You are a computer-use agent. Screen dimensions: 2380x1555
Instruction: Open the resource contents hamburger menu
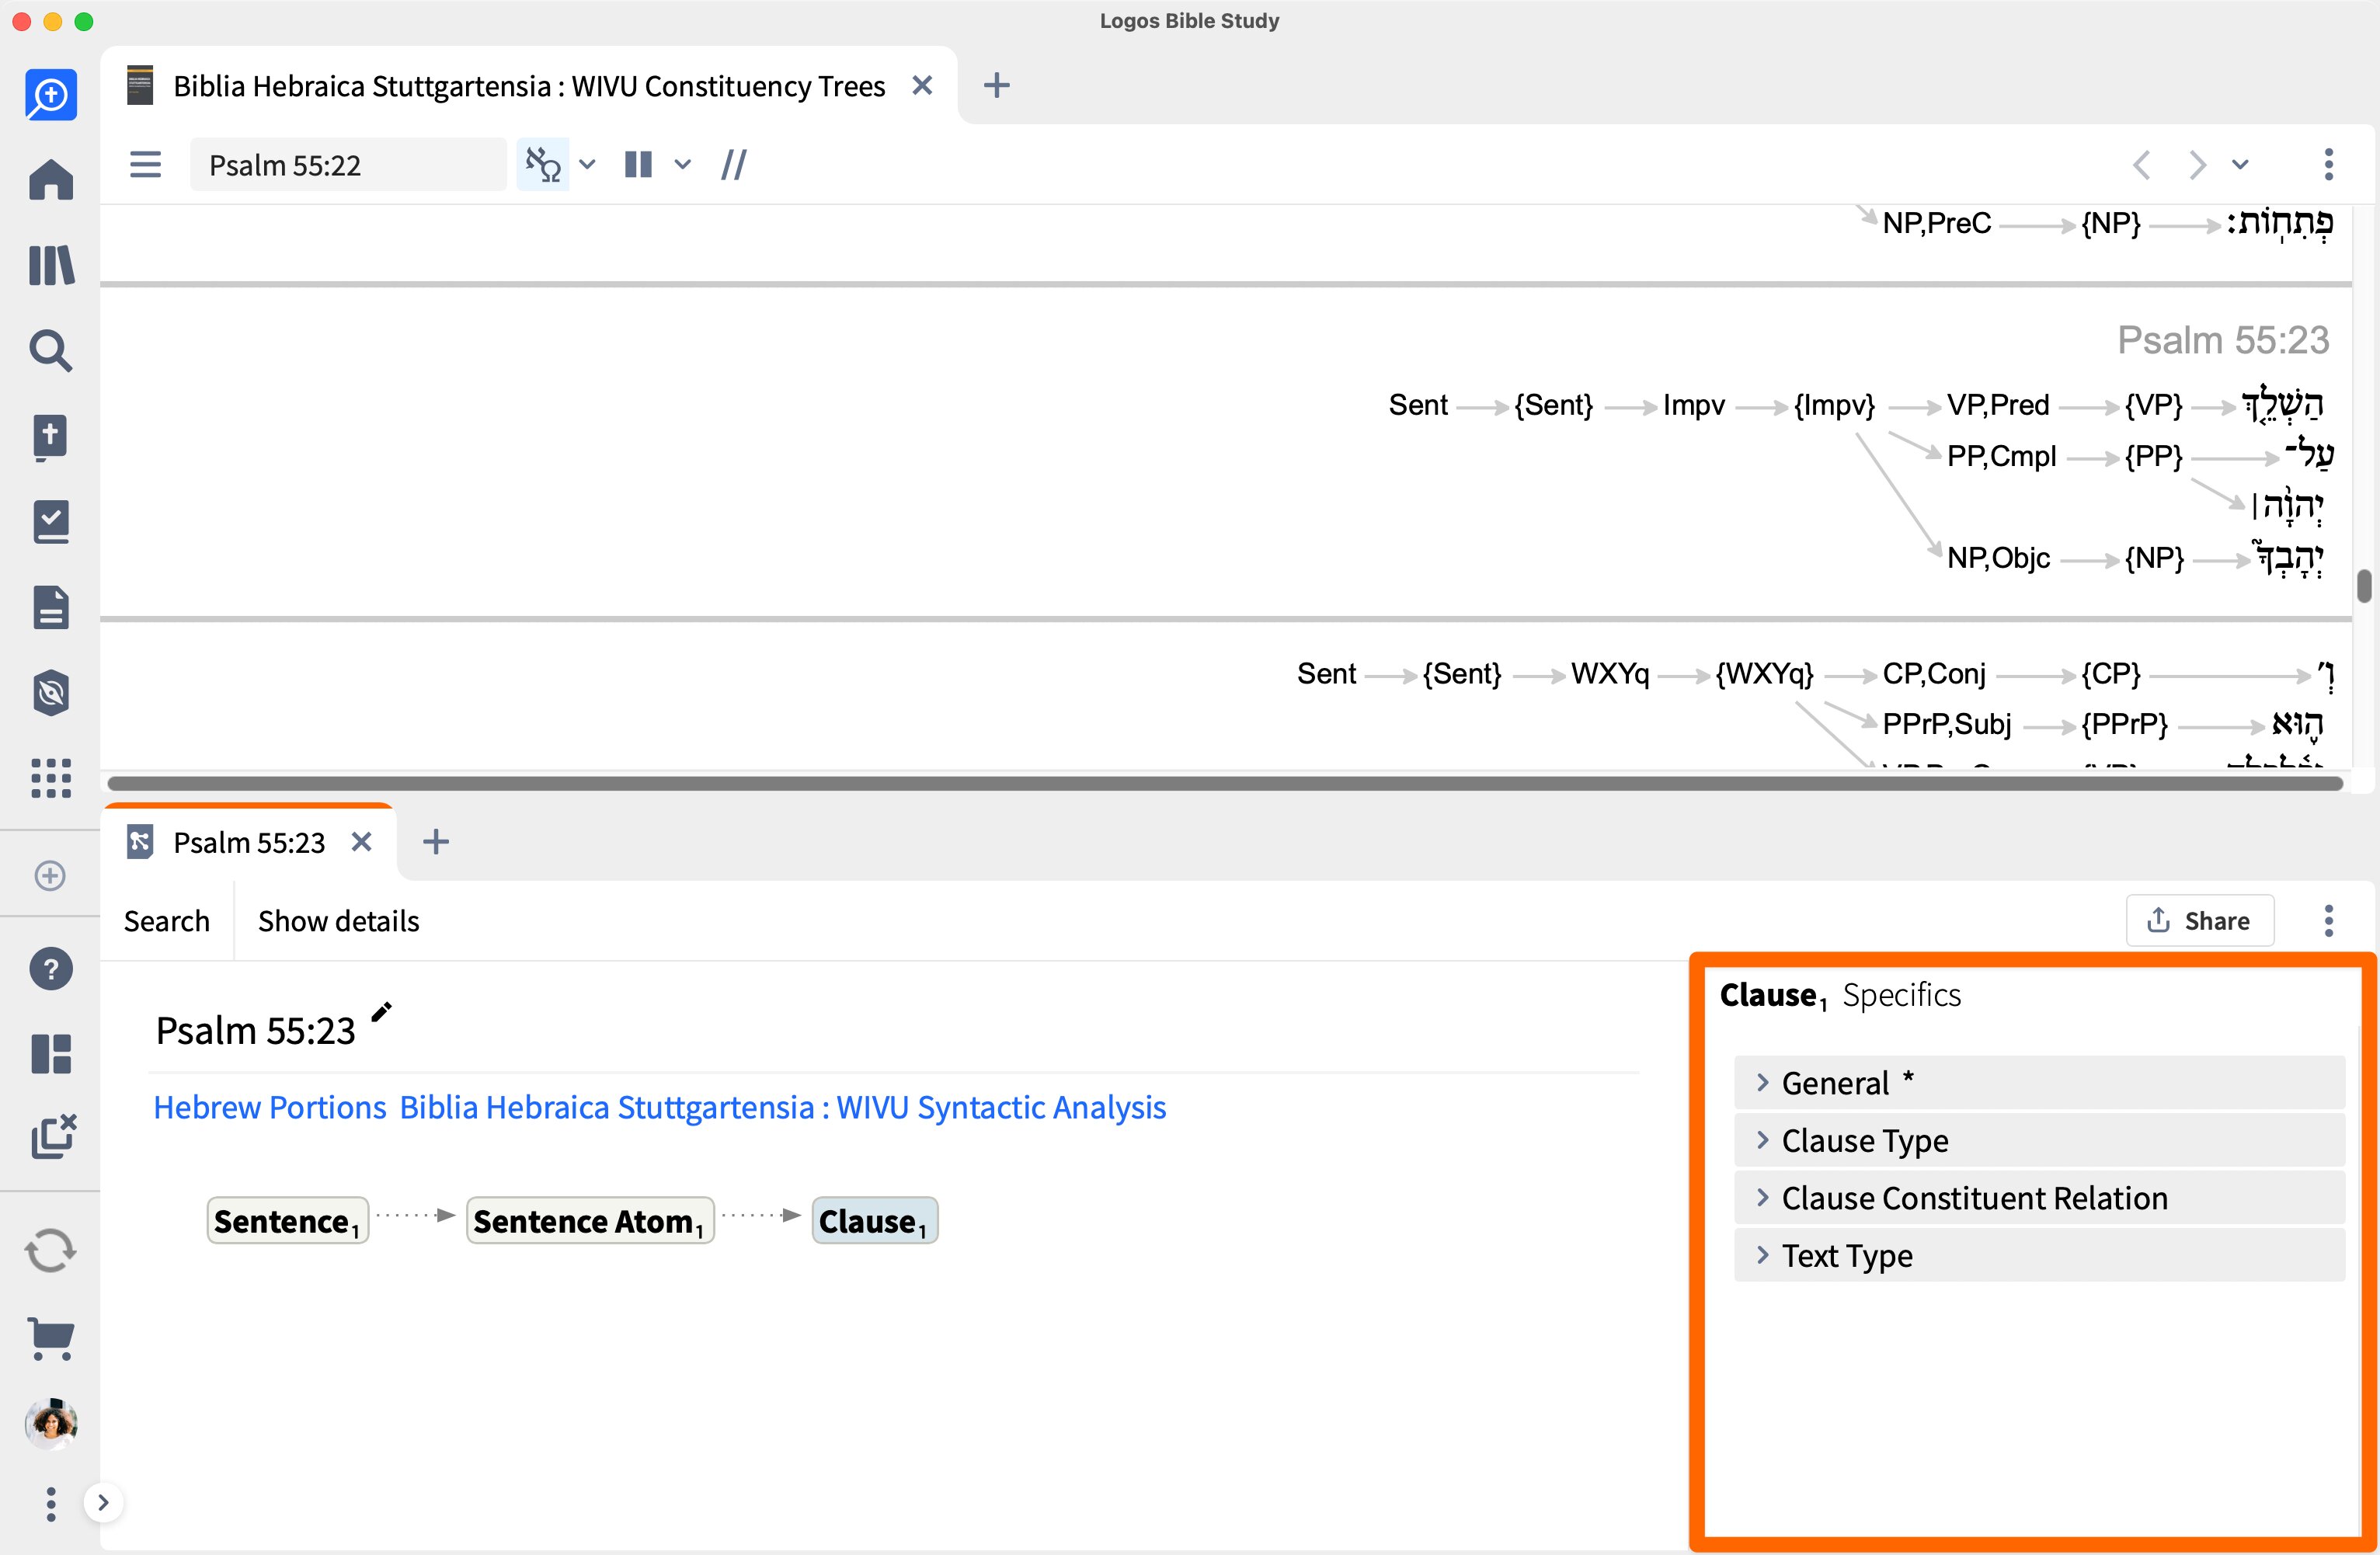pos(146,164)
